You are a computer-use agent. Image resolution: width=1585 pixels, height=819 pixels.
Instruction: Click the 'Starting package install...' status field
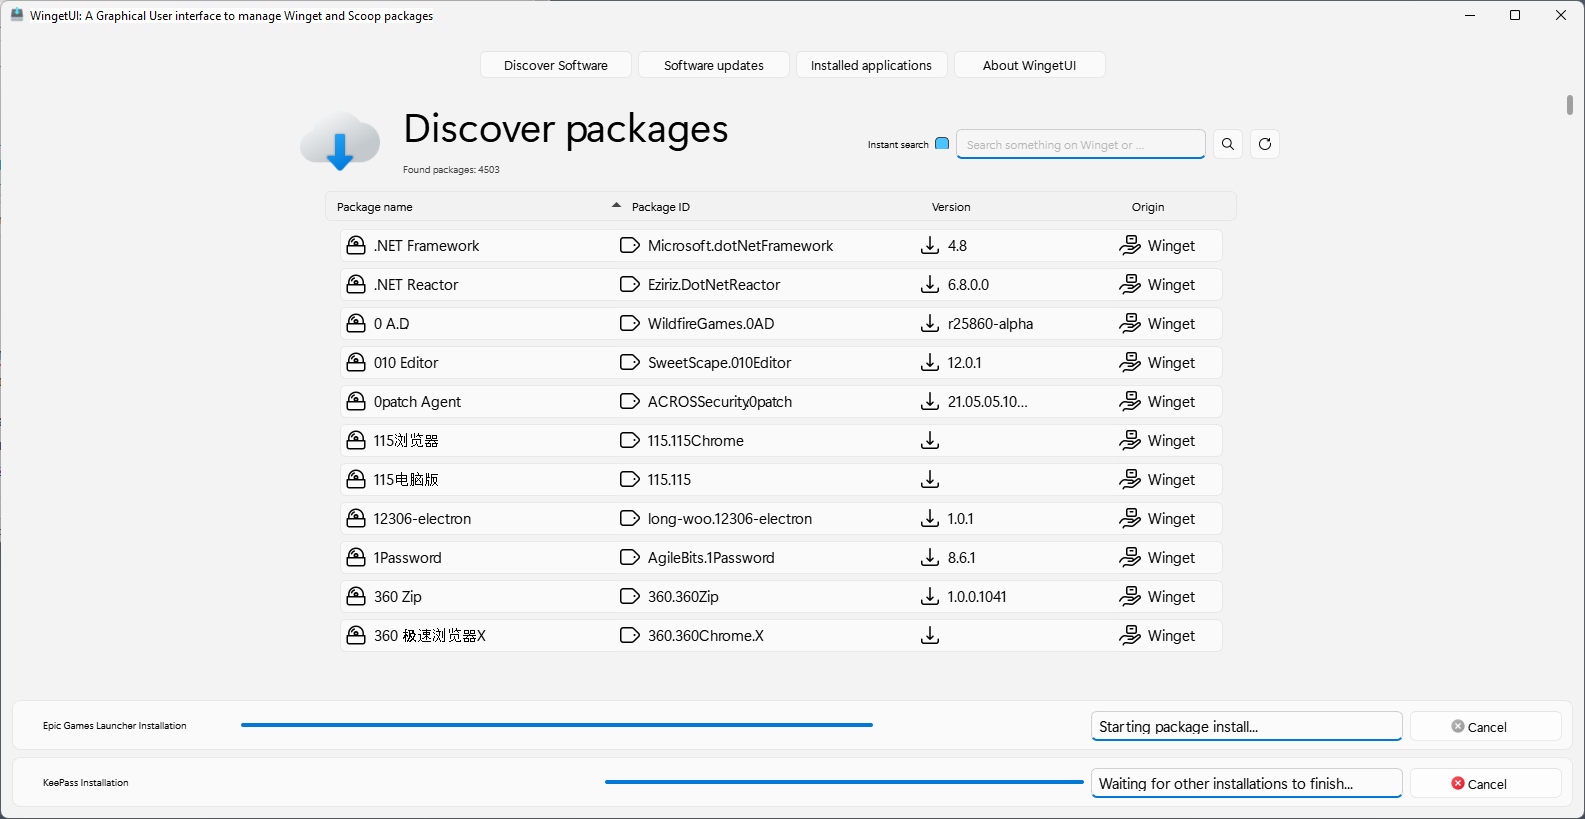point(1246,727)
